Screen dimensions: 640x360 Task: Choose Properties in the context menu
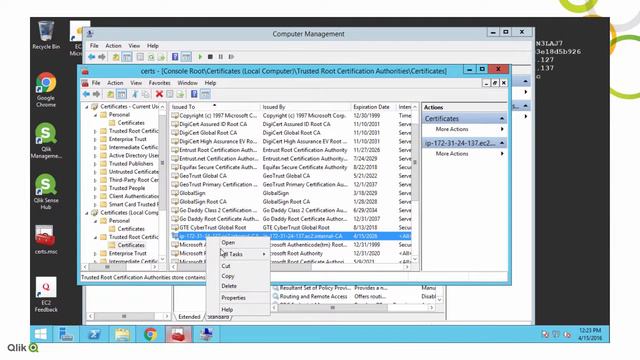(238, 298)
